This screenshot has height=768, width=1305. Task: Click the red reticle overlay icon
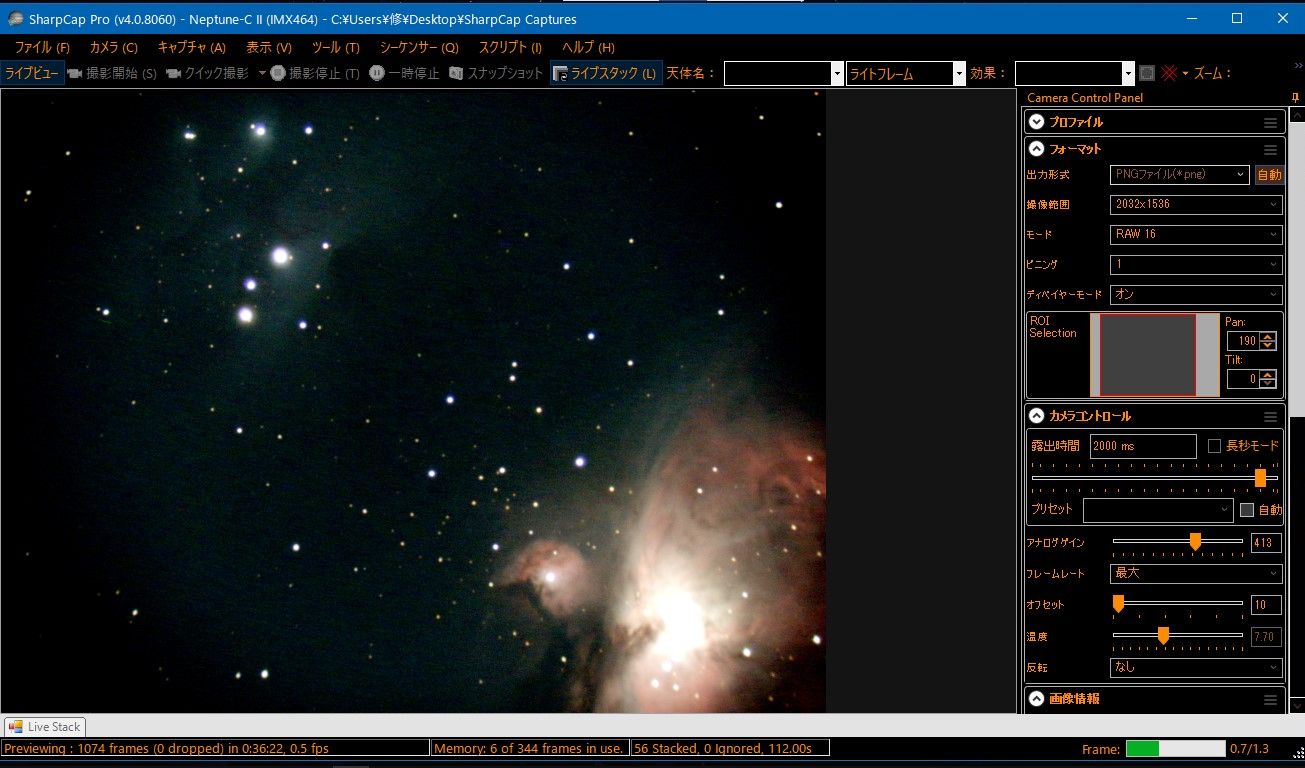(1168, 73)
